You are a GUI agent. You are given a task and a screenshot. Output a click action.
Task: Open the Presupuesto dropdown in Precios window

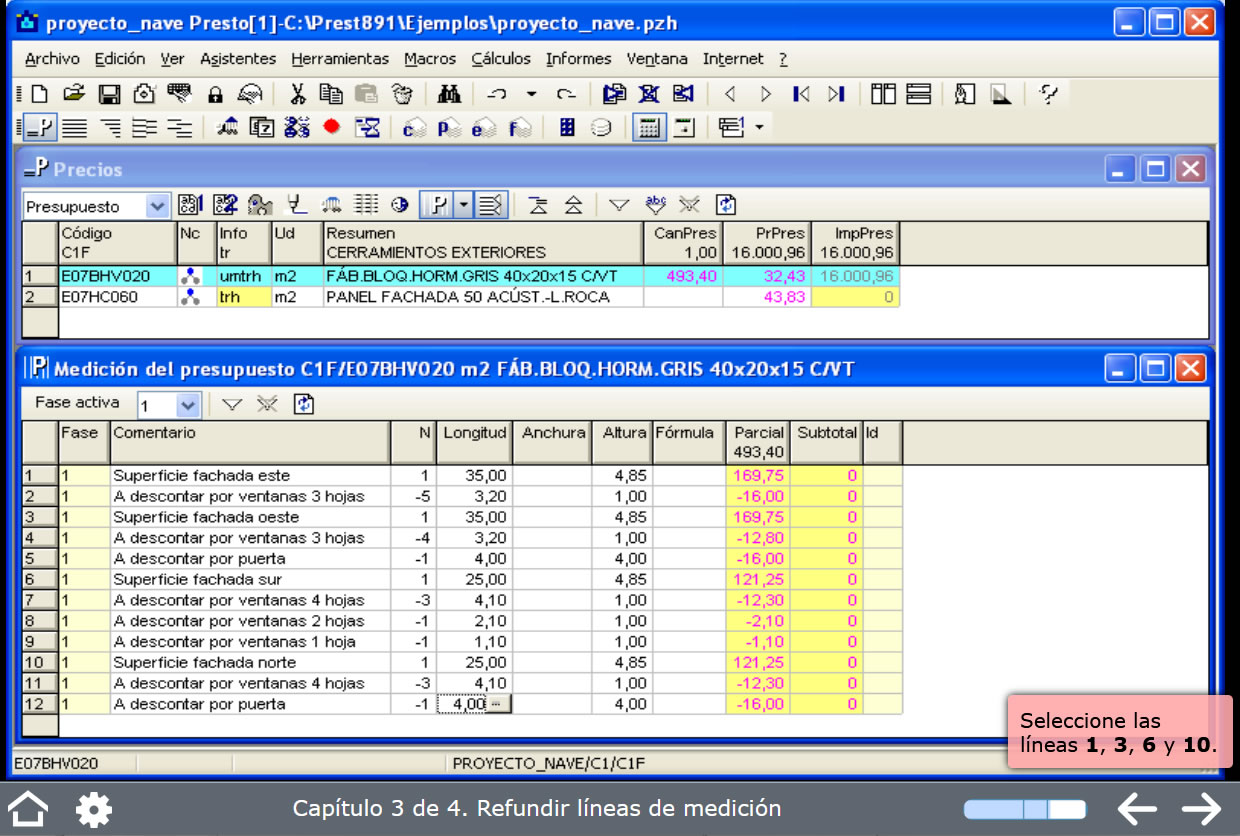[x=157, y=206]
